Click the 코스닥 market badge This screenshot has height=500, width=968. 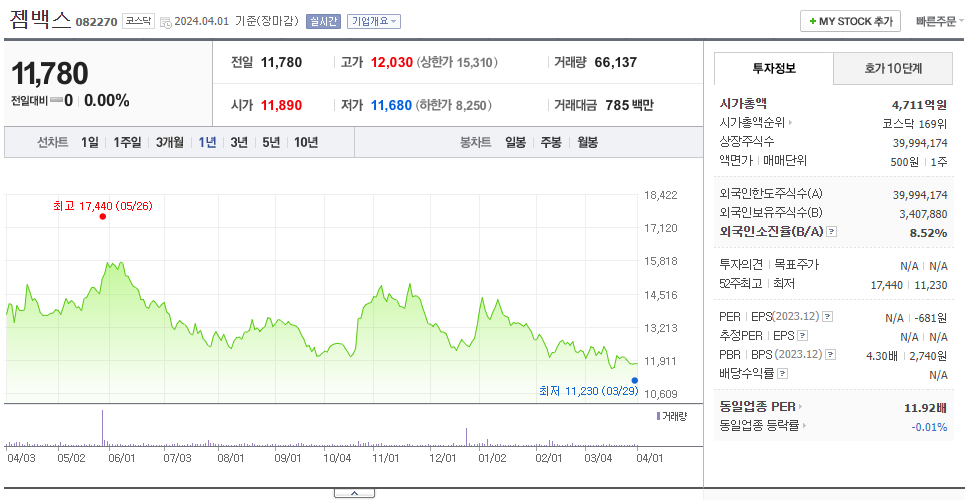click(x=138, y=21)
